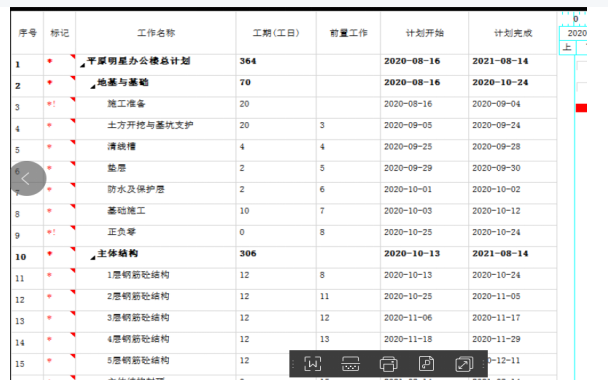Click the red Gantt bar for 施工准备

(x=581, y=108)
